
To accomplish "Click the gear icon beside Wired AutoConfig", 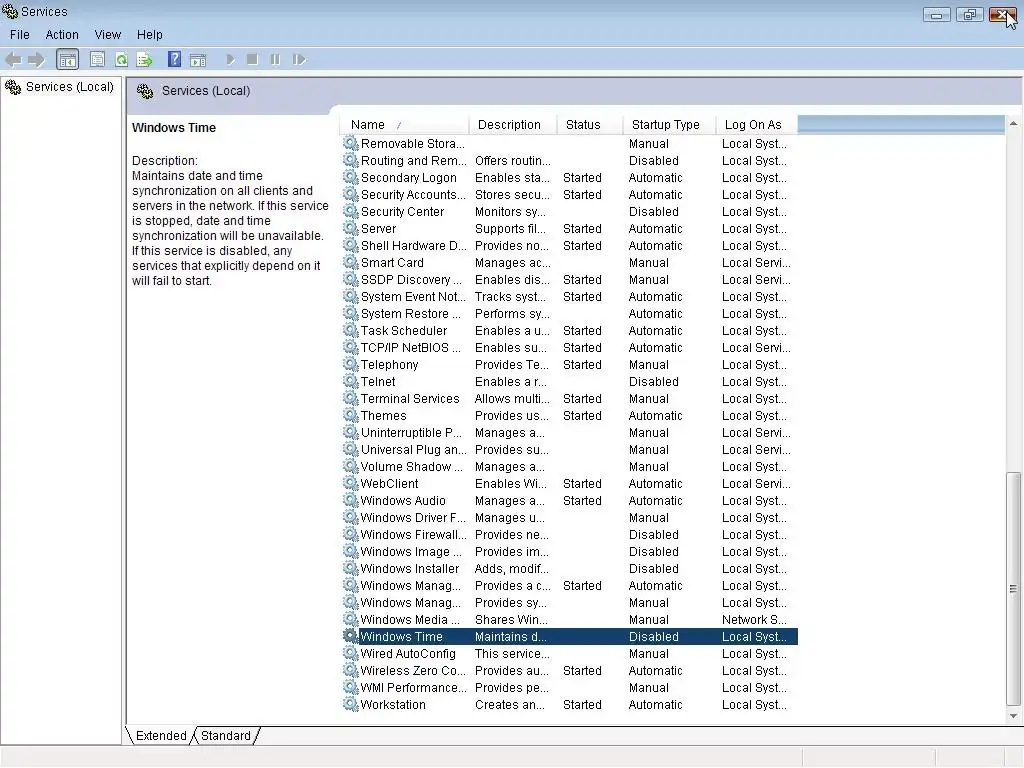I will pyautogui.click(x=351, y=654).
